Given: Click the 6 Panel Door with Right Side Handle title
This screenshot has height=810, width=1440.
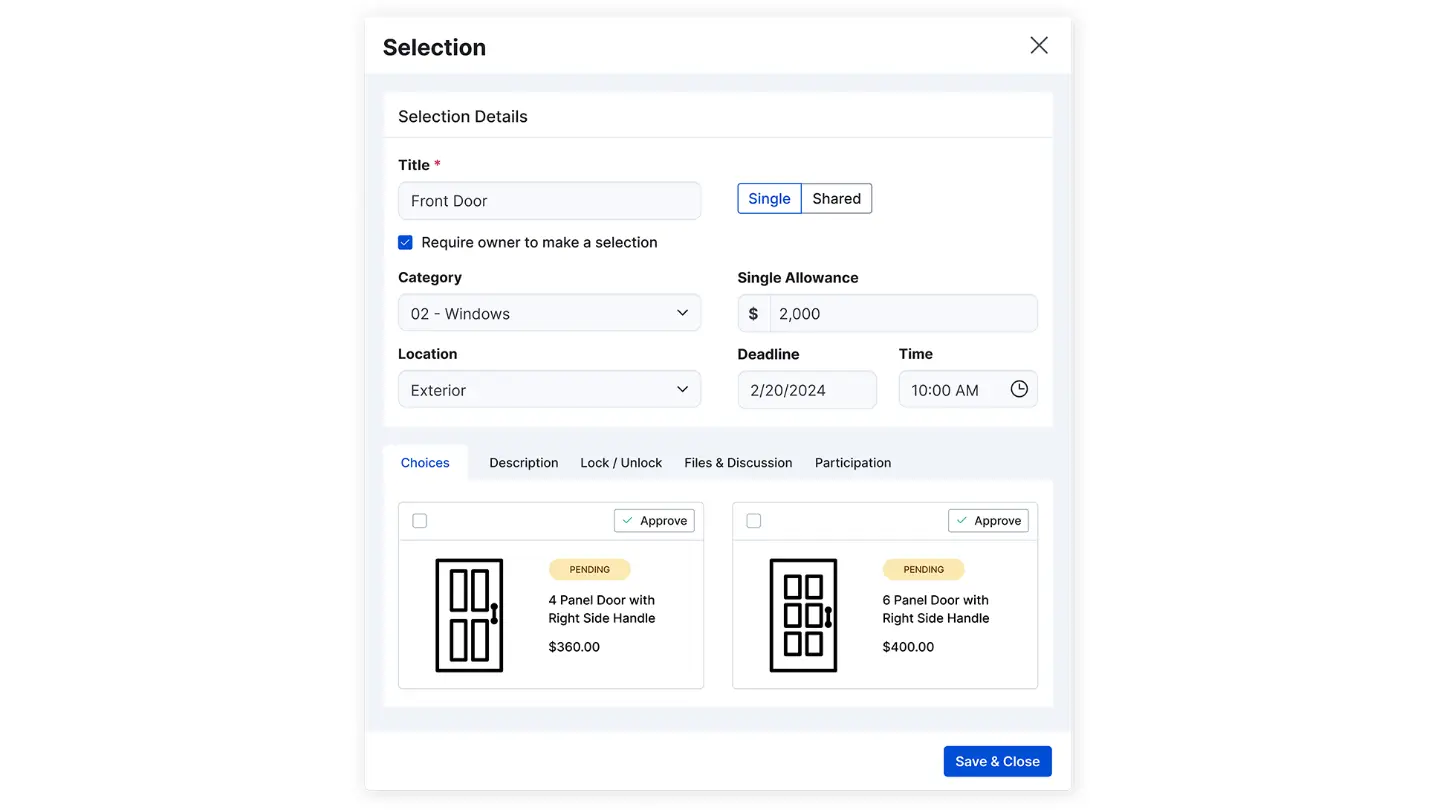Looking at the screenshot, I should tap(936, 609).
